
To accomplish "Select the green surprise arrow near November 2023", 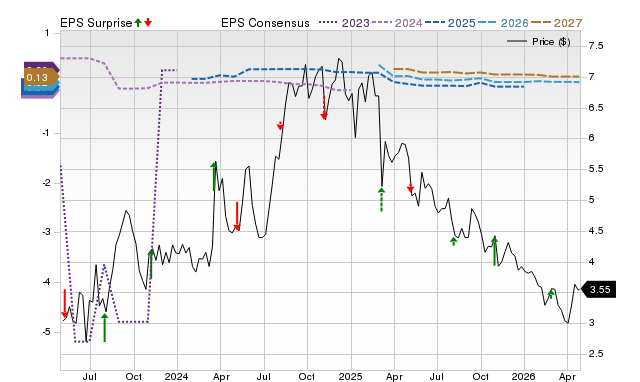I will click(x=151, y=264).
